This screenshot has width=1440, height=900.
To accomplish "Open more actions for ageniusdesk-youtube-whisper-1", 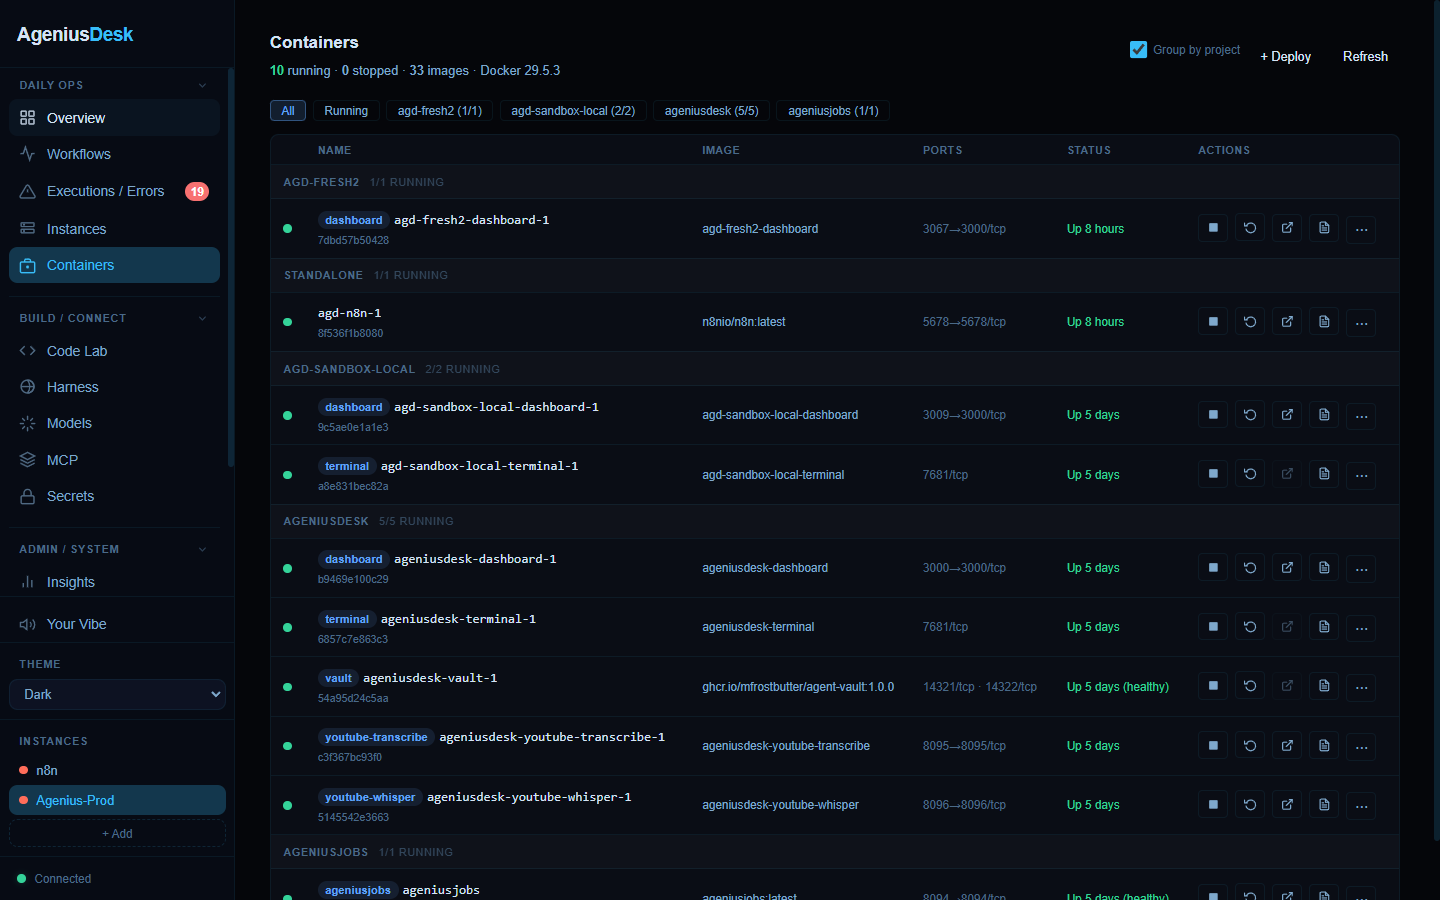I will pyautogui.click(x=1361, y=806).
